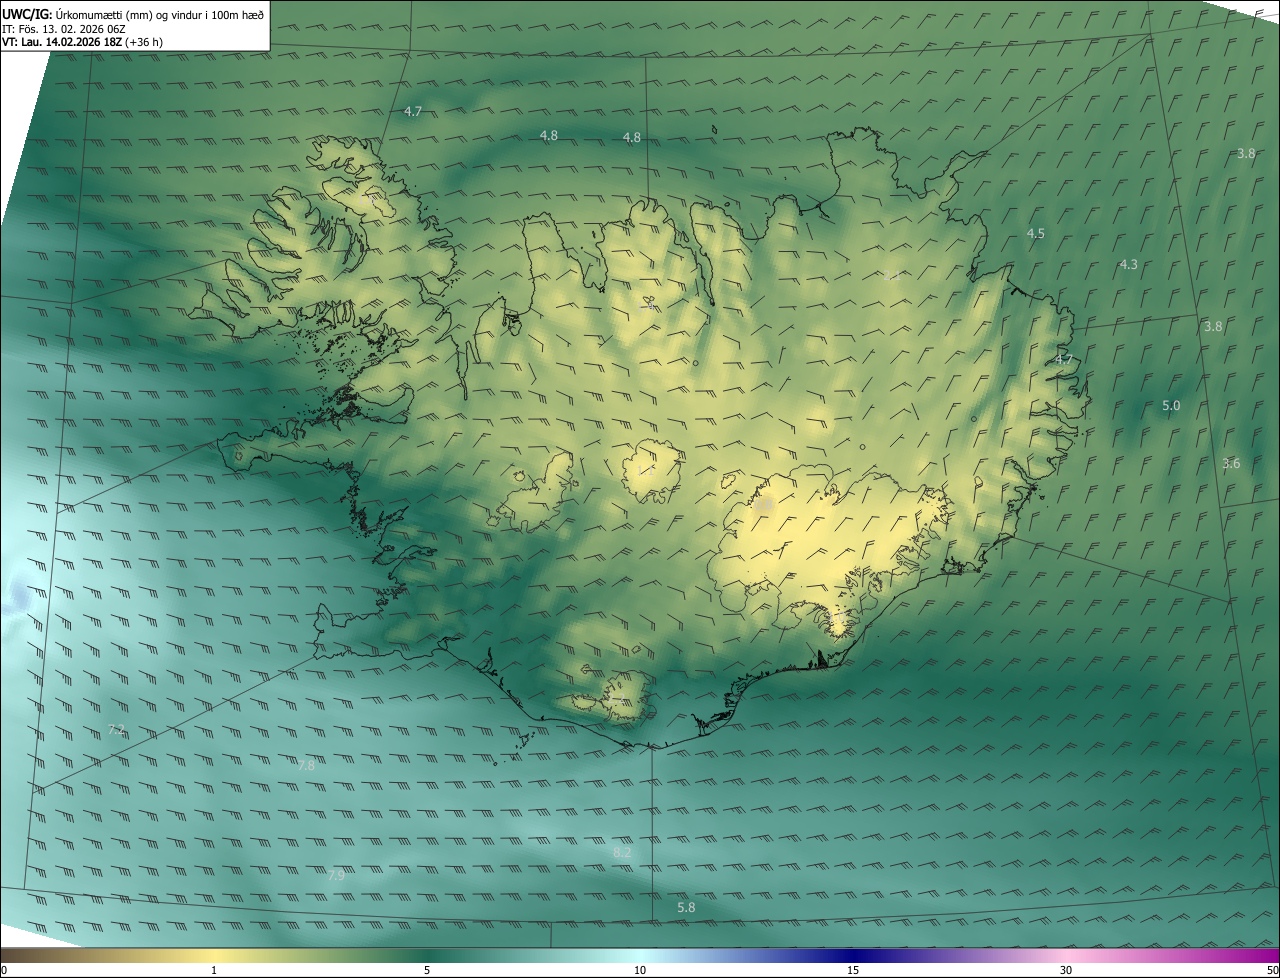Click the yellow part of the colour scale near 1

click(x=214, y=955)
